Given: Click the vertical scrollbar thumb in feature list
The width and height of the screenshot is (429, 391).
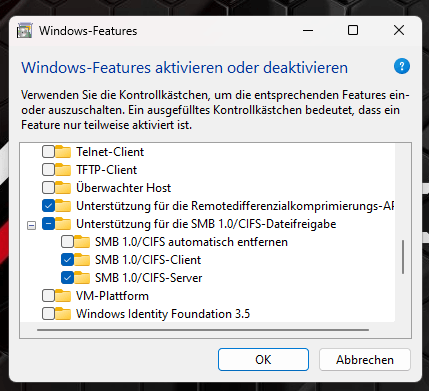Looking at the screenshot, I should coord(403,257).
